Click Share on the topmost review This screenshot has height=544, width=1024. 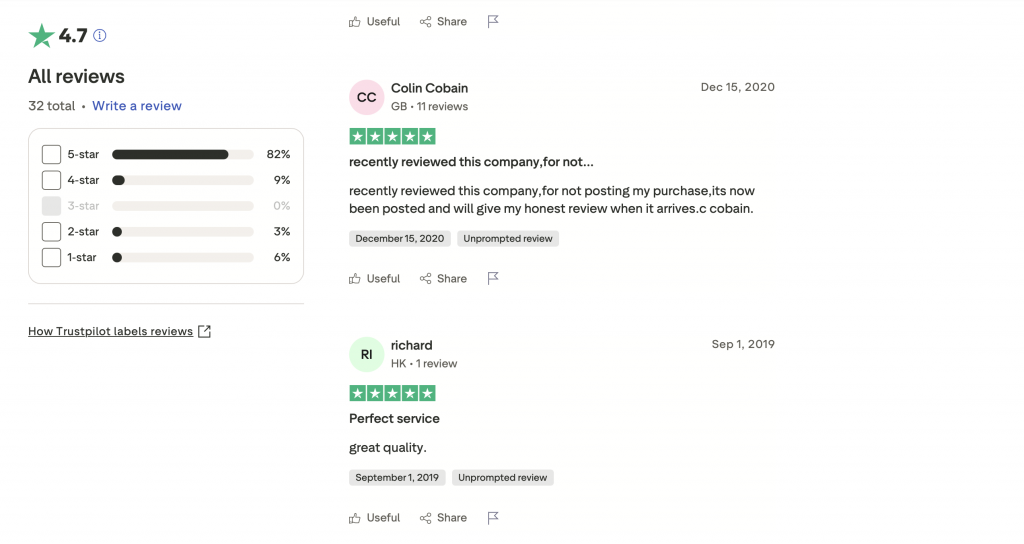[443, 22]
